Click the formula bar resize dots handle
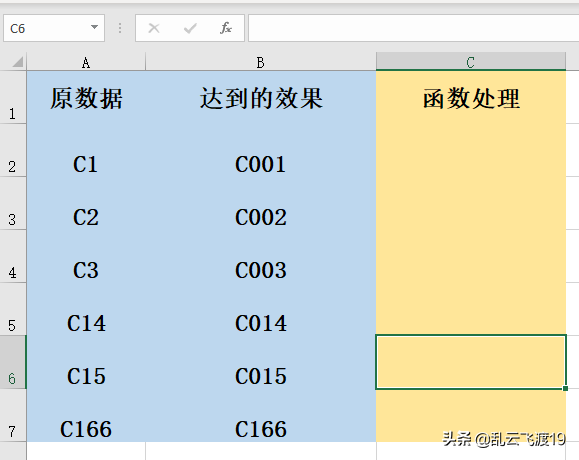The height and width of the screenshot is (460, 579). tap(120, 28)
